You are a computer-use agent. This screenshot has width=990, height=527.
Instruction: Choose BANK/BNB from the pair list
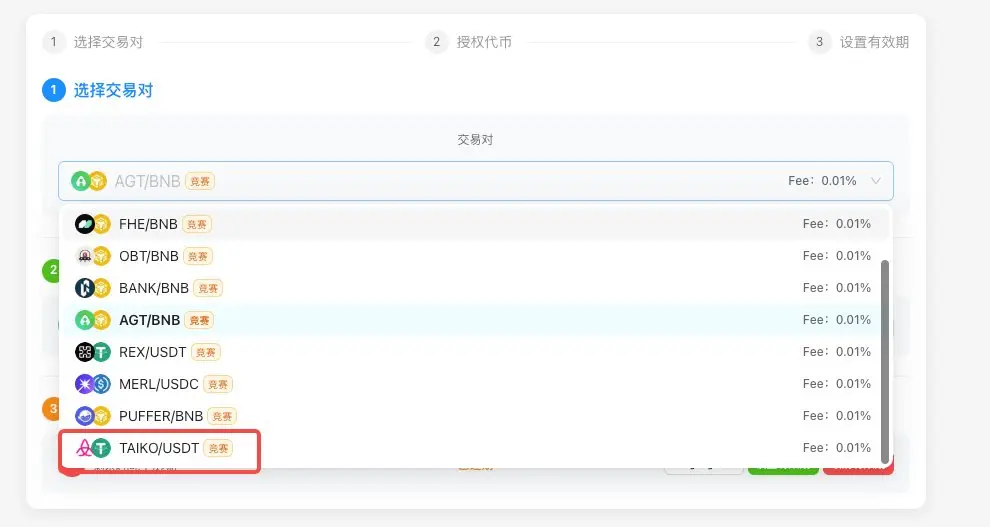pyautogui.click(x=475, y=288)
